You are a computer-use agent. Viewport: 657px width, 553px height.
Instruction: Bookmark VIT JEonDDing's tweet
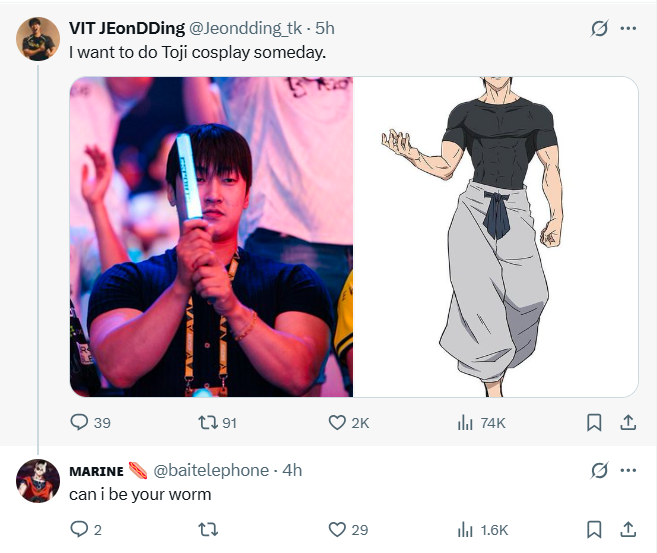tap(594, 422)
